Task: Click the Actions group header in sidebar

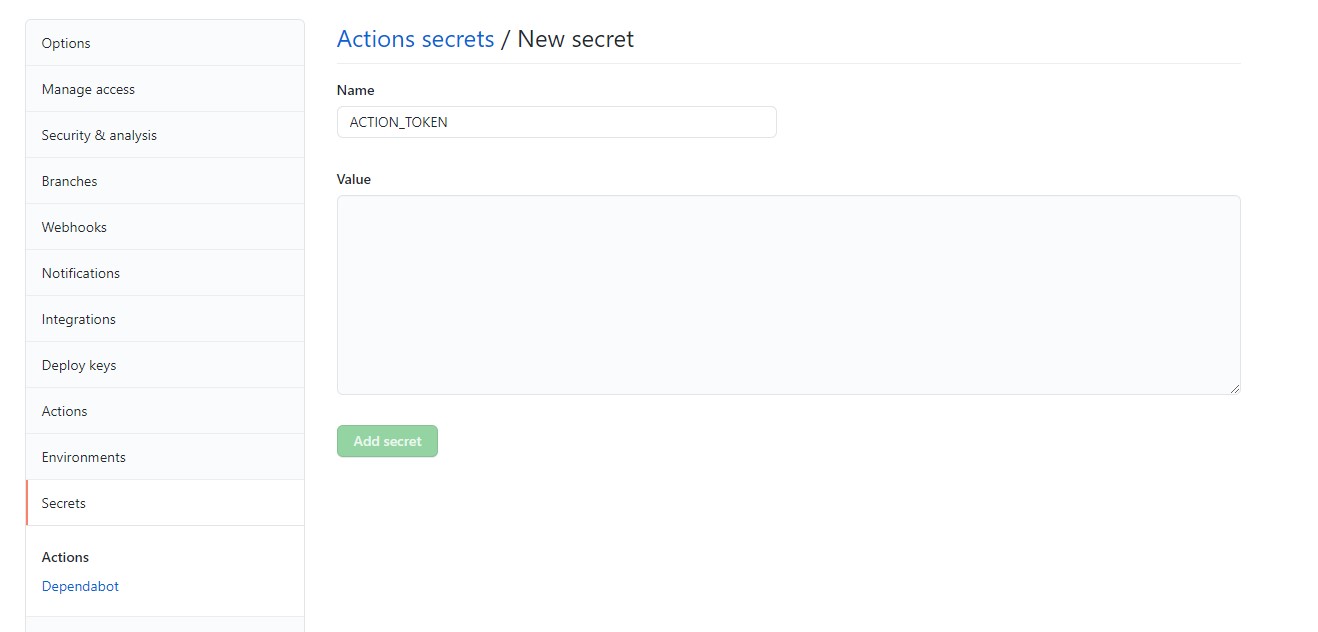Action: coord(65,557)
